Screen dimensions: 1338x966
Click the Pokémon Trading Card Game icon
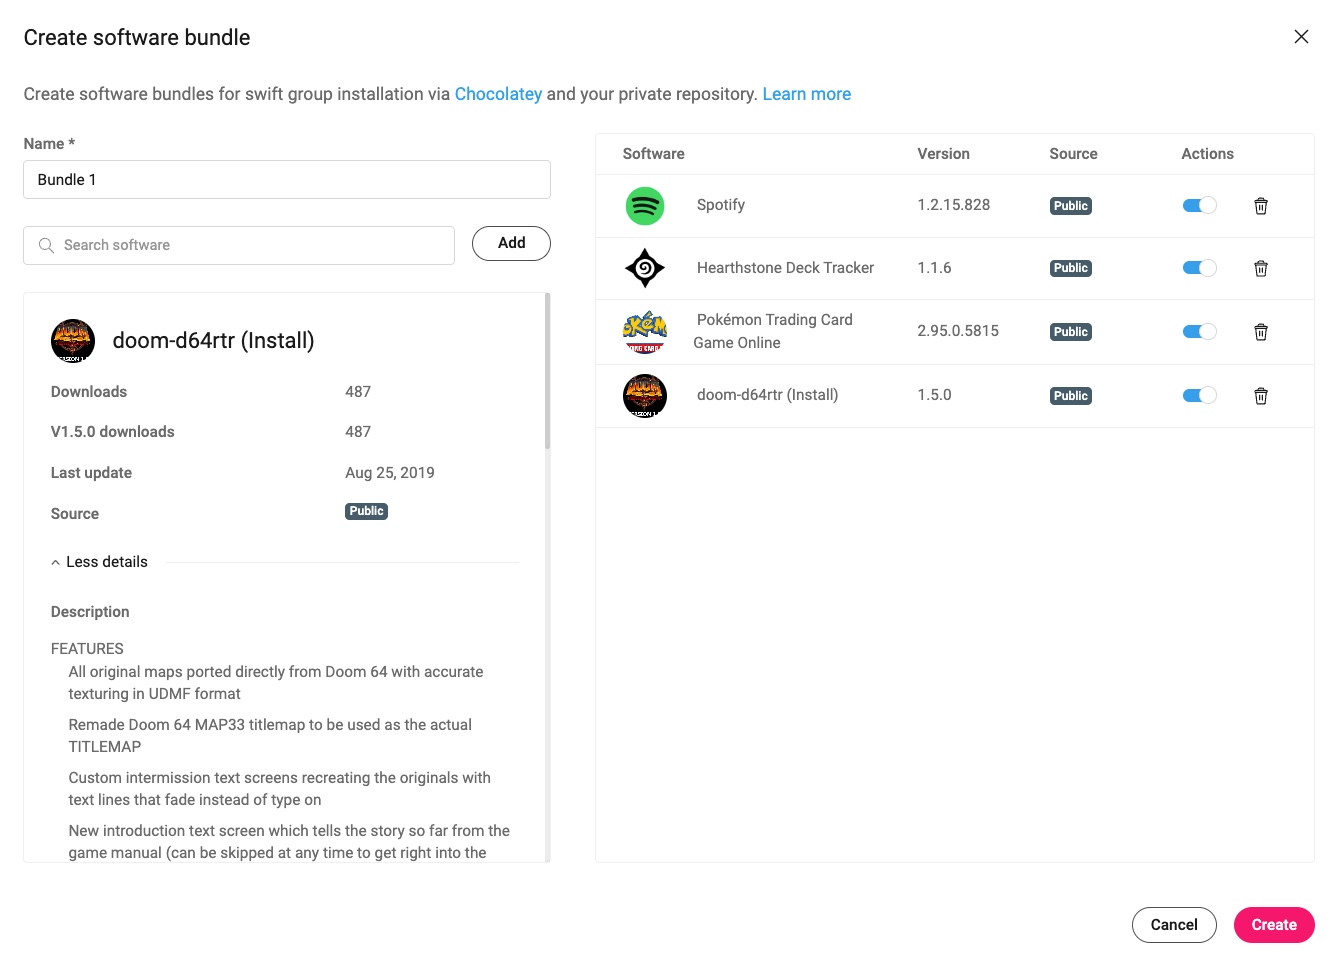[x=645, y=331]
